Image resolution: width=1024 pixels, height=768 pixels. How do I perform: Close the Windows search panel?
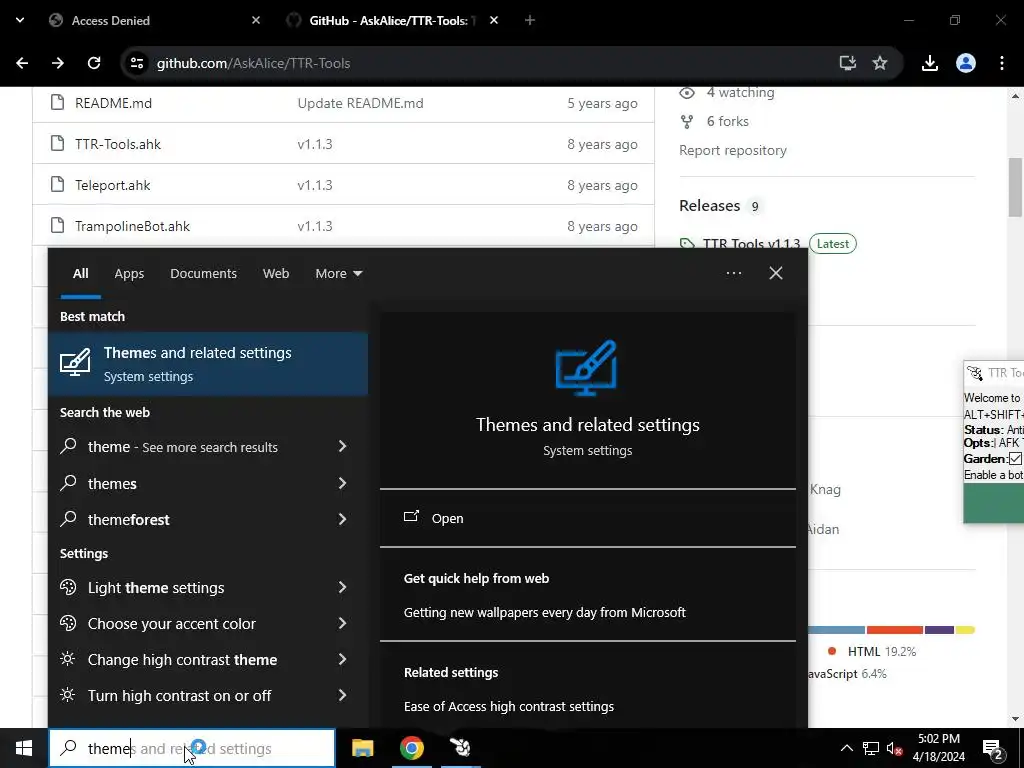point(775,273)
